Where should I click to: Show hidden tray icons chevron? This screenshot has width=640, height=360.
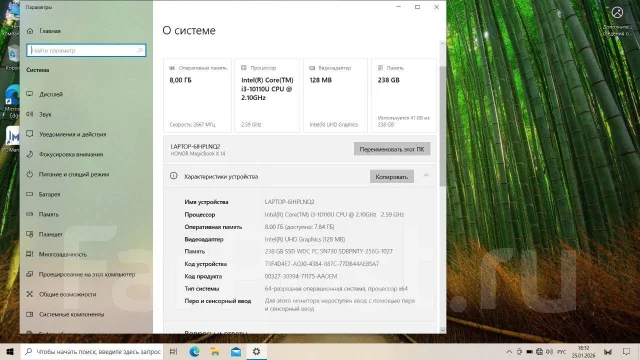(x=509, y=352)
